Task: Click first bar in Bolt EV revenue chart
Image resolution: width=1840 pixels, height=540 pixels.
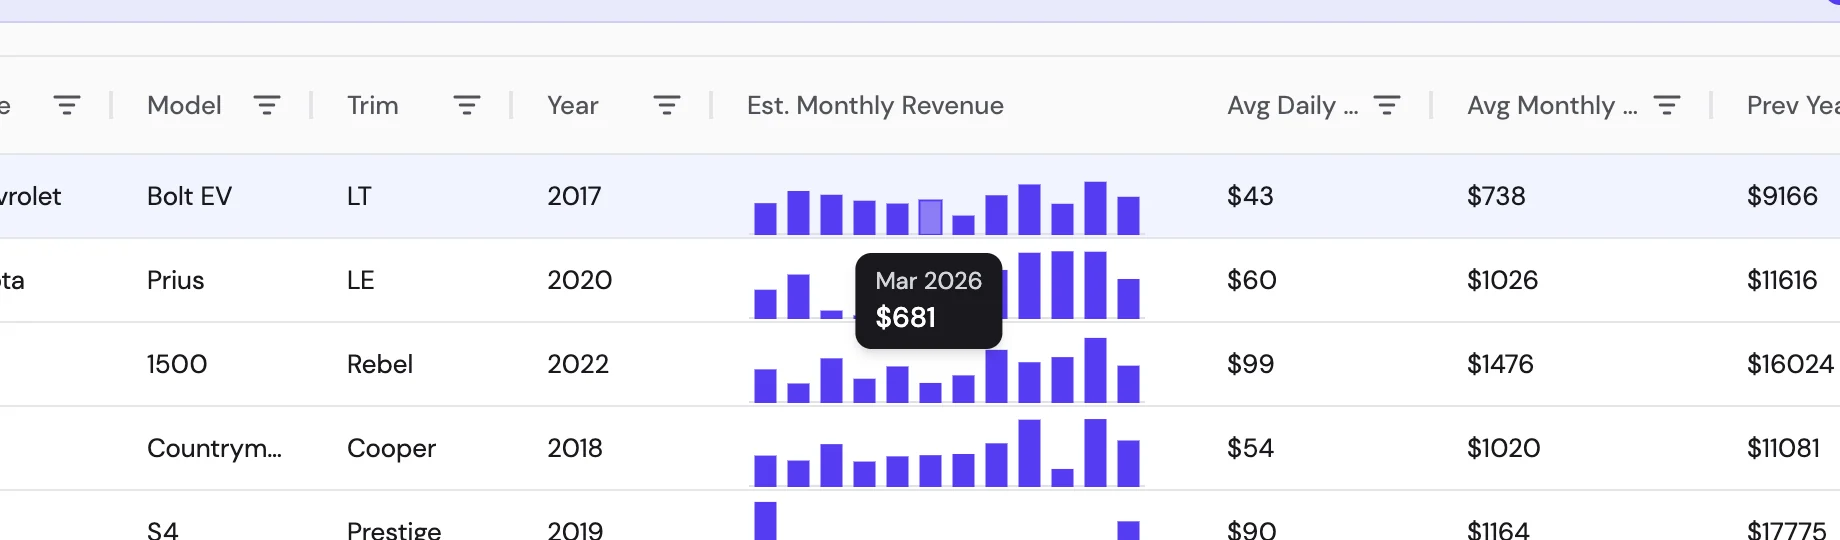Action: (765, 218)
